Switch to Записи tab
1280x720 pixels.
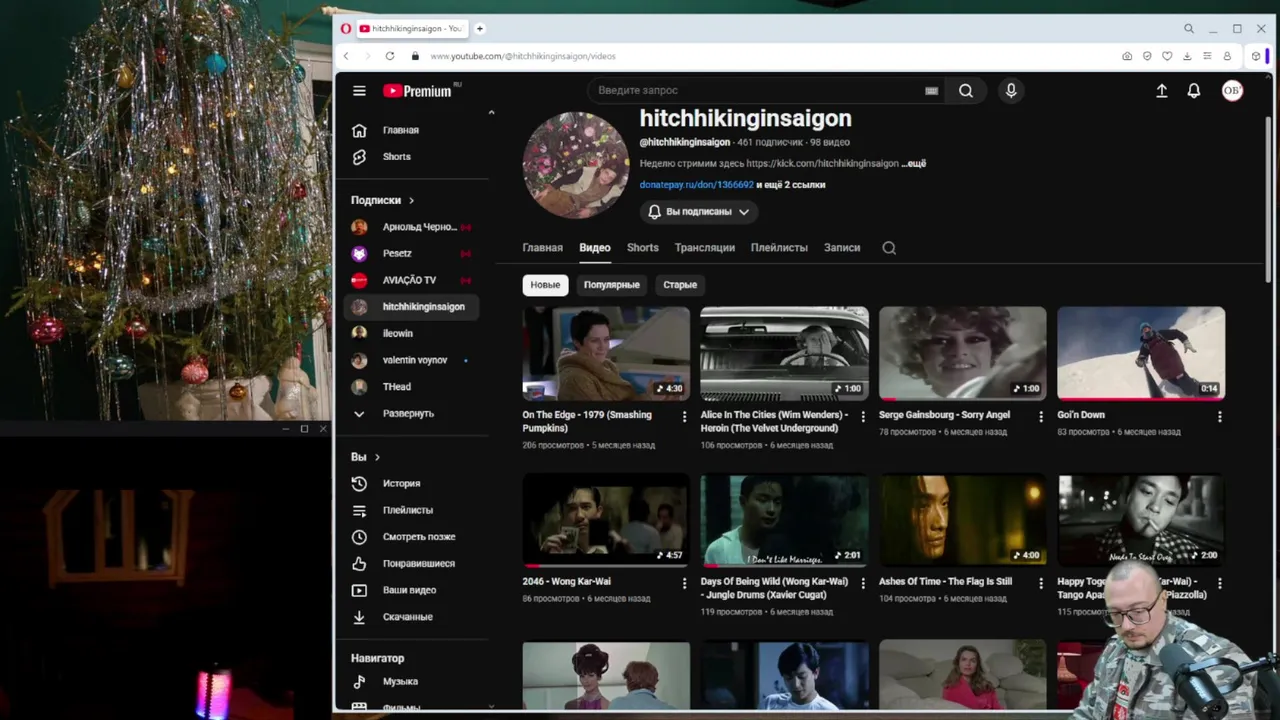tap(842, 248)
